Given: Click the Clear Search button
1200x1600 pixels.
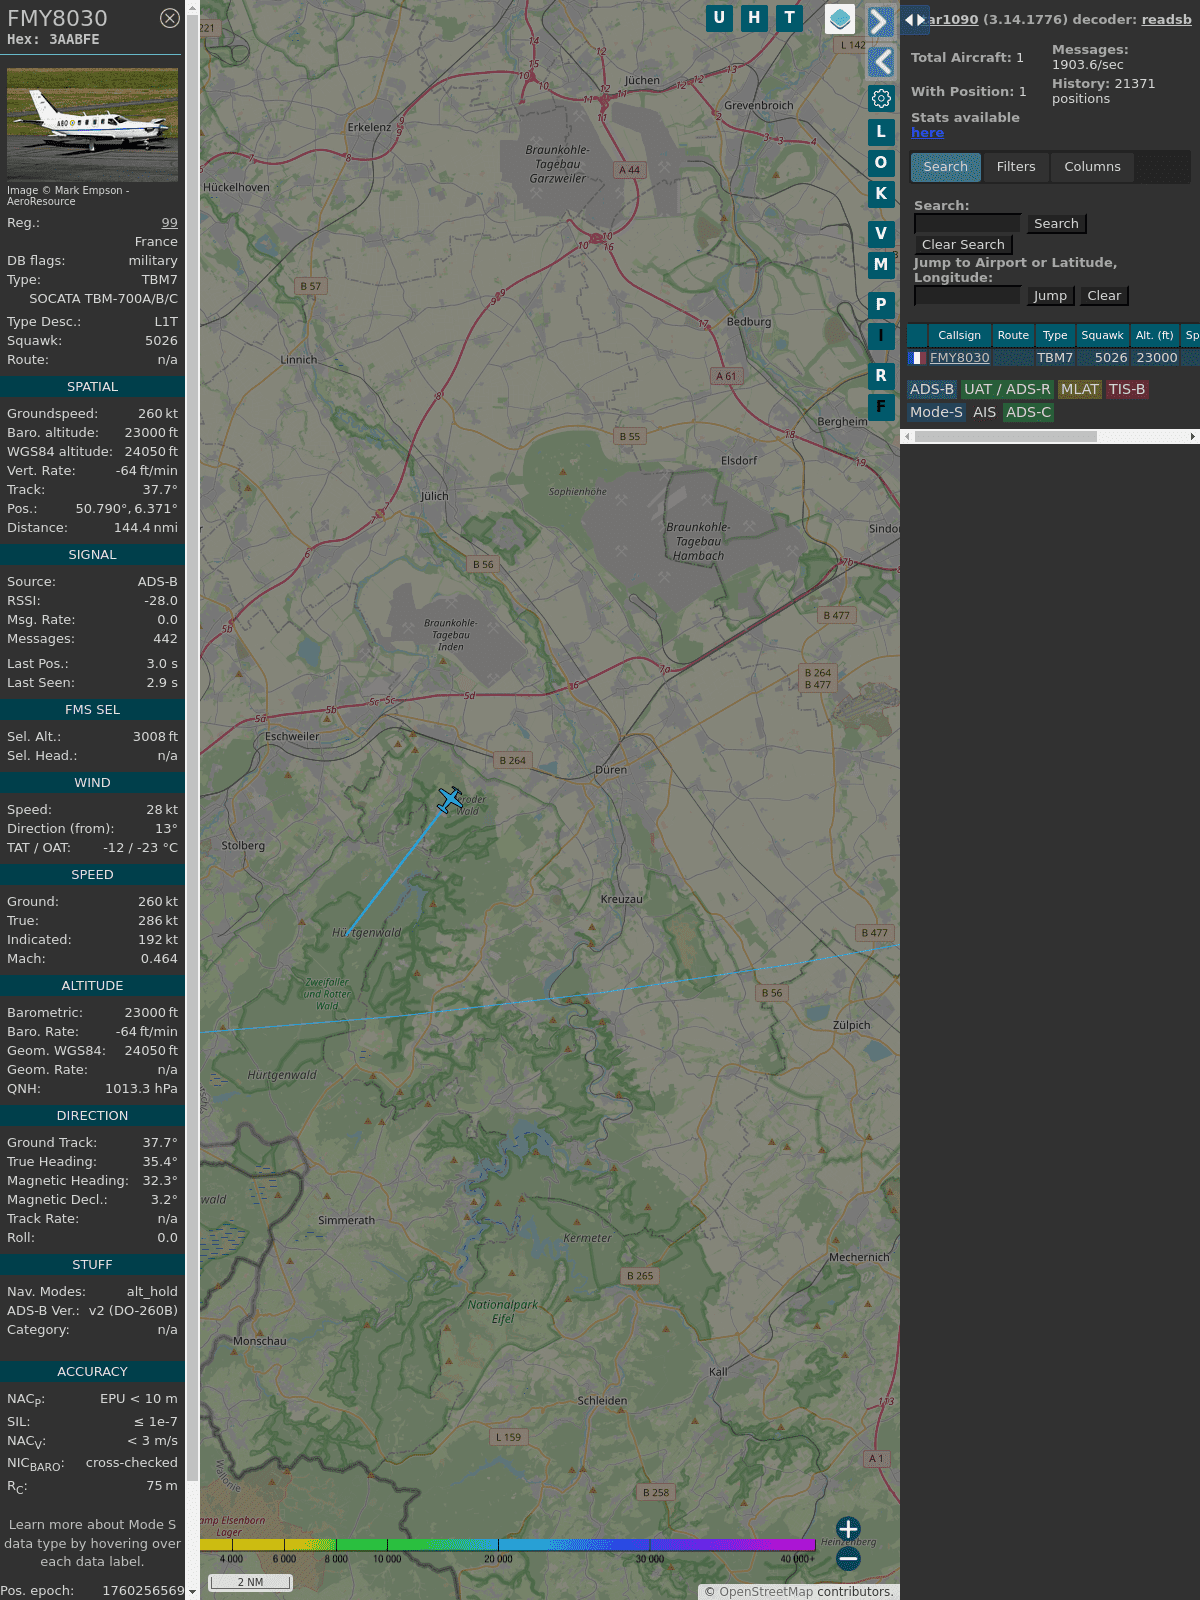Looking at the screenshot, I should click(x=963, y=245).
